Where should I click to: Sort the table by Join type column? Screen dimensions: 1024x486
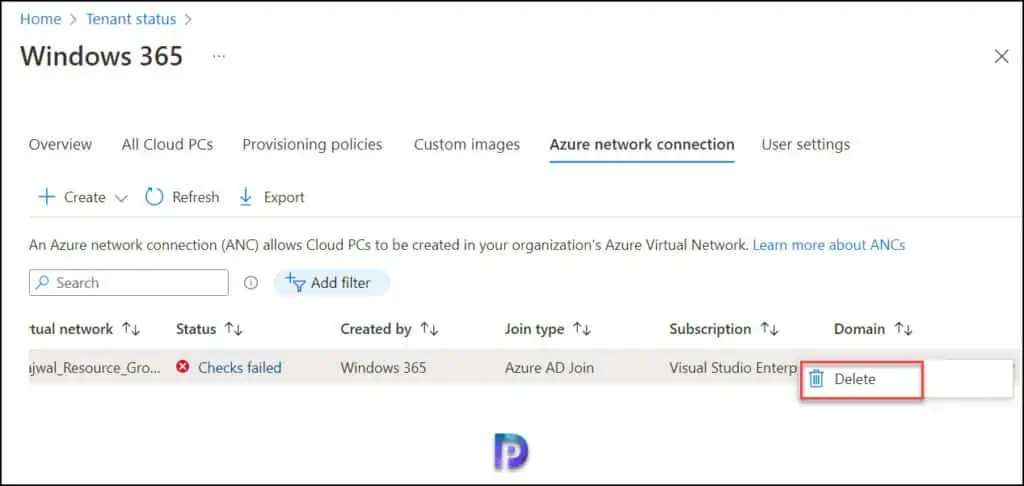pos(582,329)
